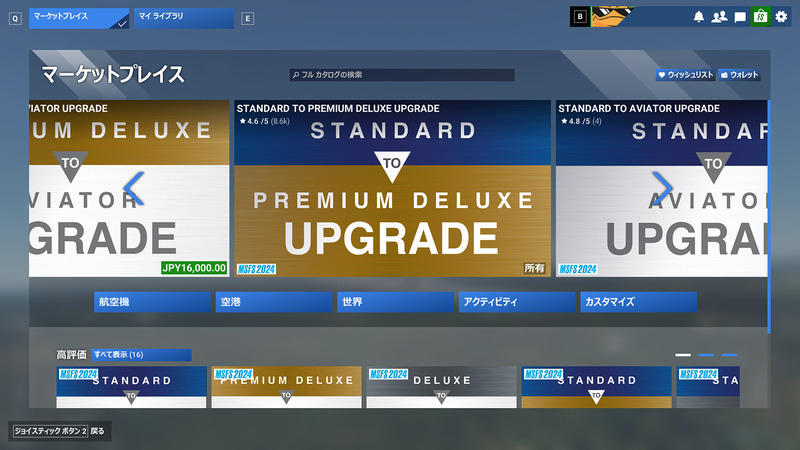Click the E next-tab key icon

(x=247, y=19)
